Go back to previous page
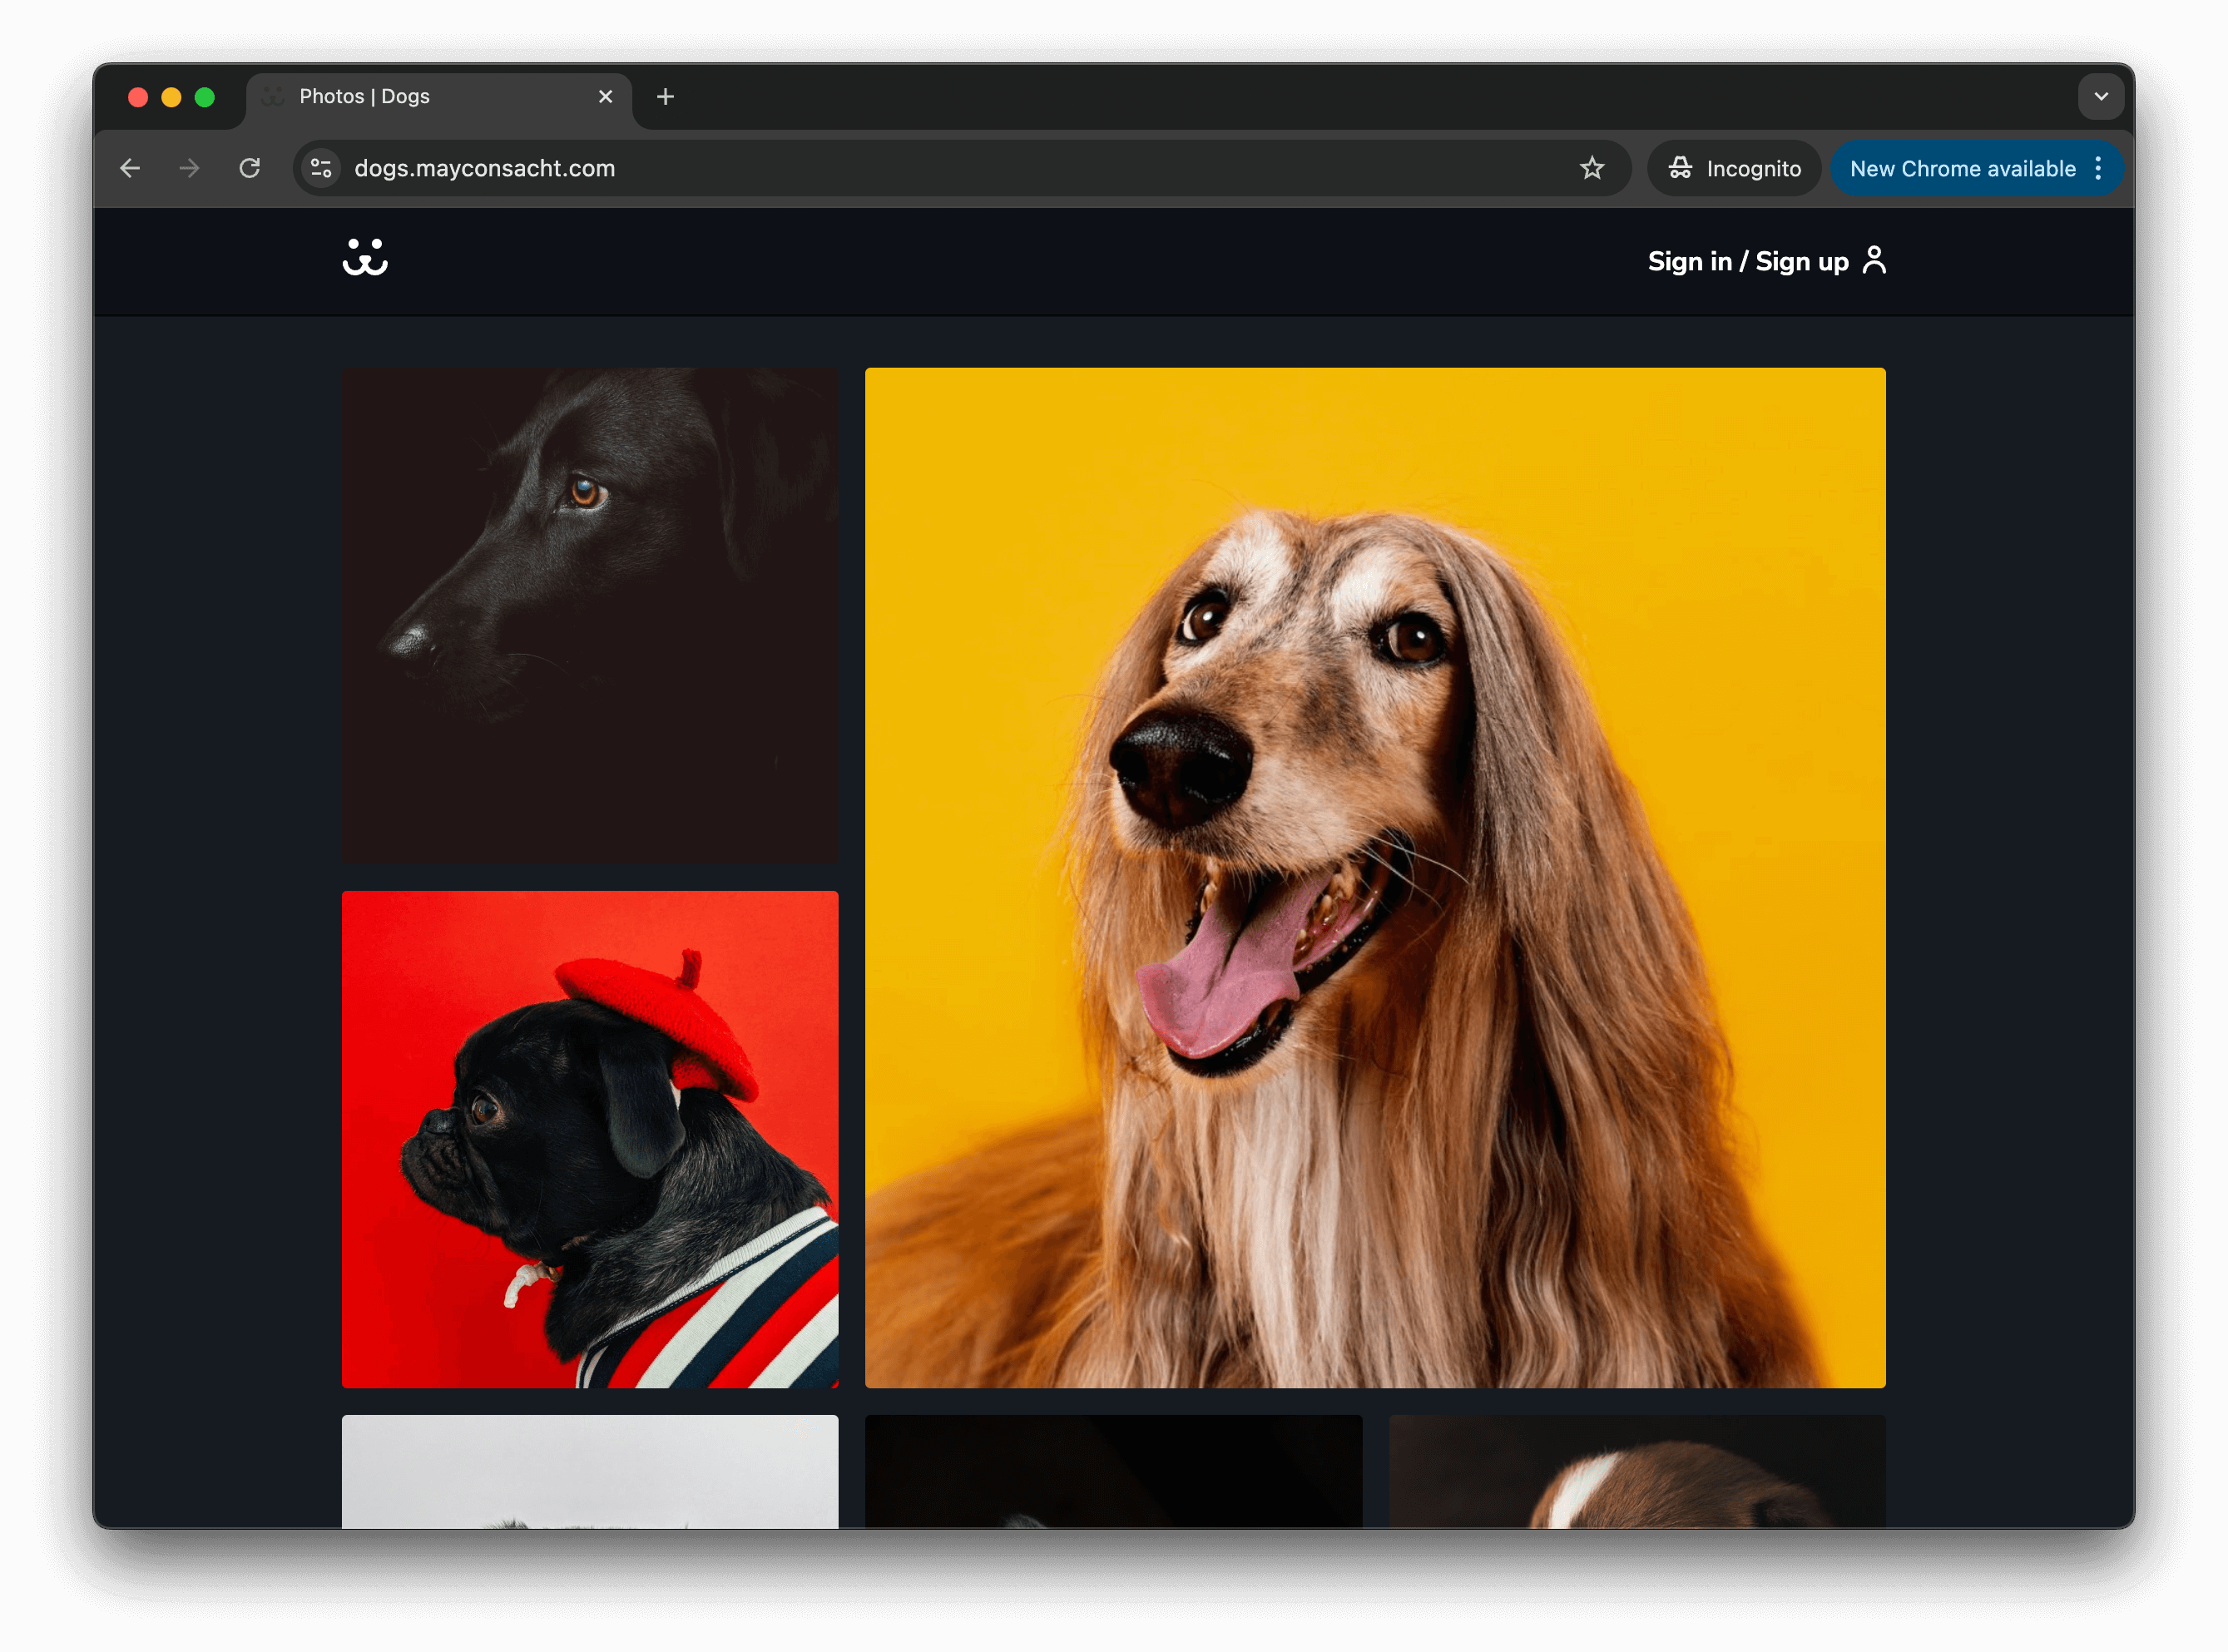The width and height of the screenshot is (2228, 1652). pos(130,168)
